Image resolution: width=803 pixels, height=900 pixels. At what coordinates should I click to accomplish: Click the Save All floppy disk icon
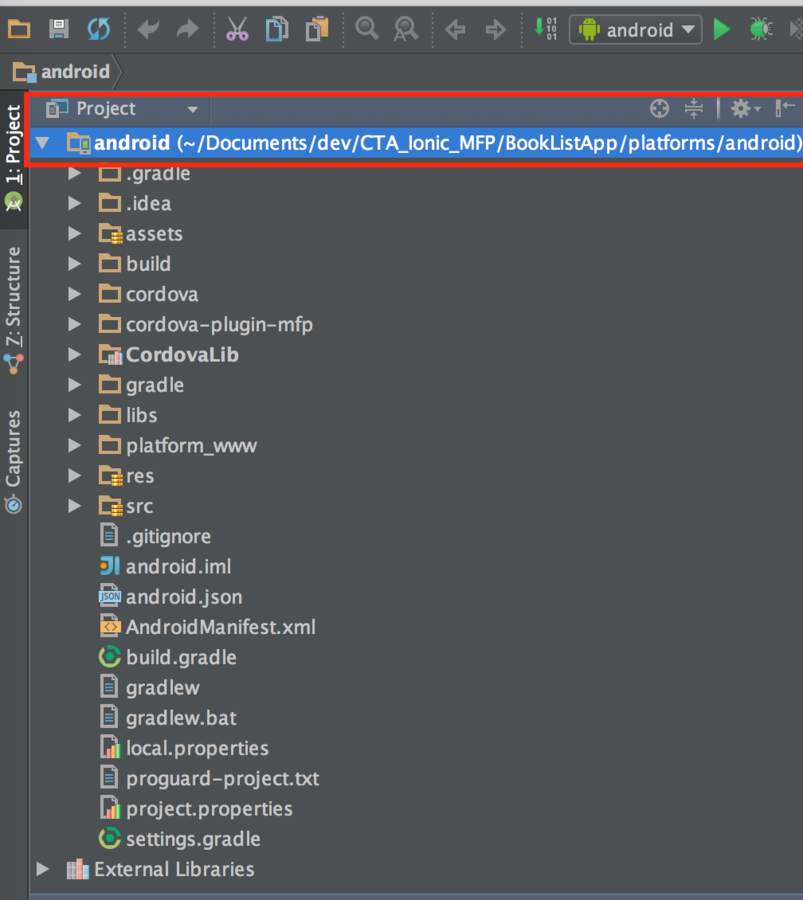click(x=59, y=29)
